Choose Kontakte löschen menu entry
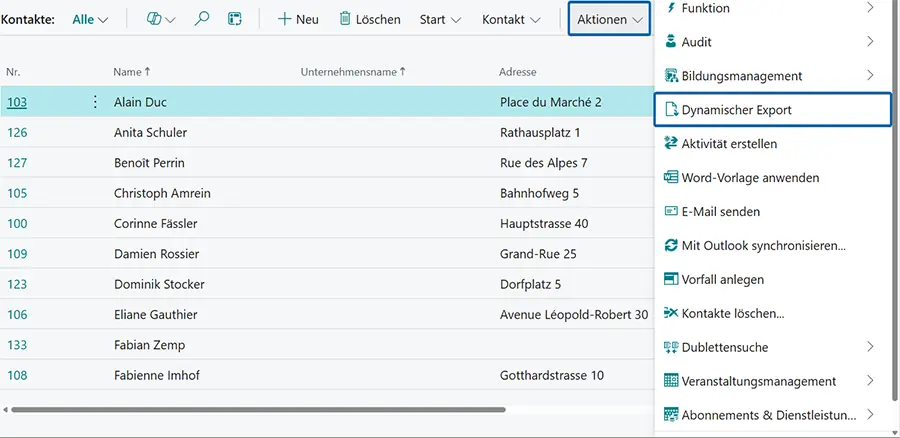The width and height of the screenshot is (900, 438). point(773,313)
